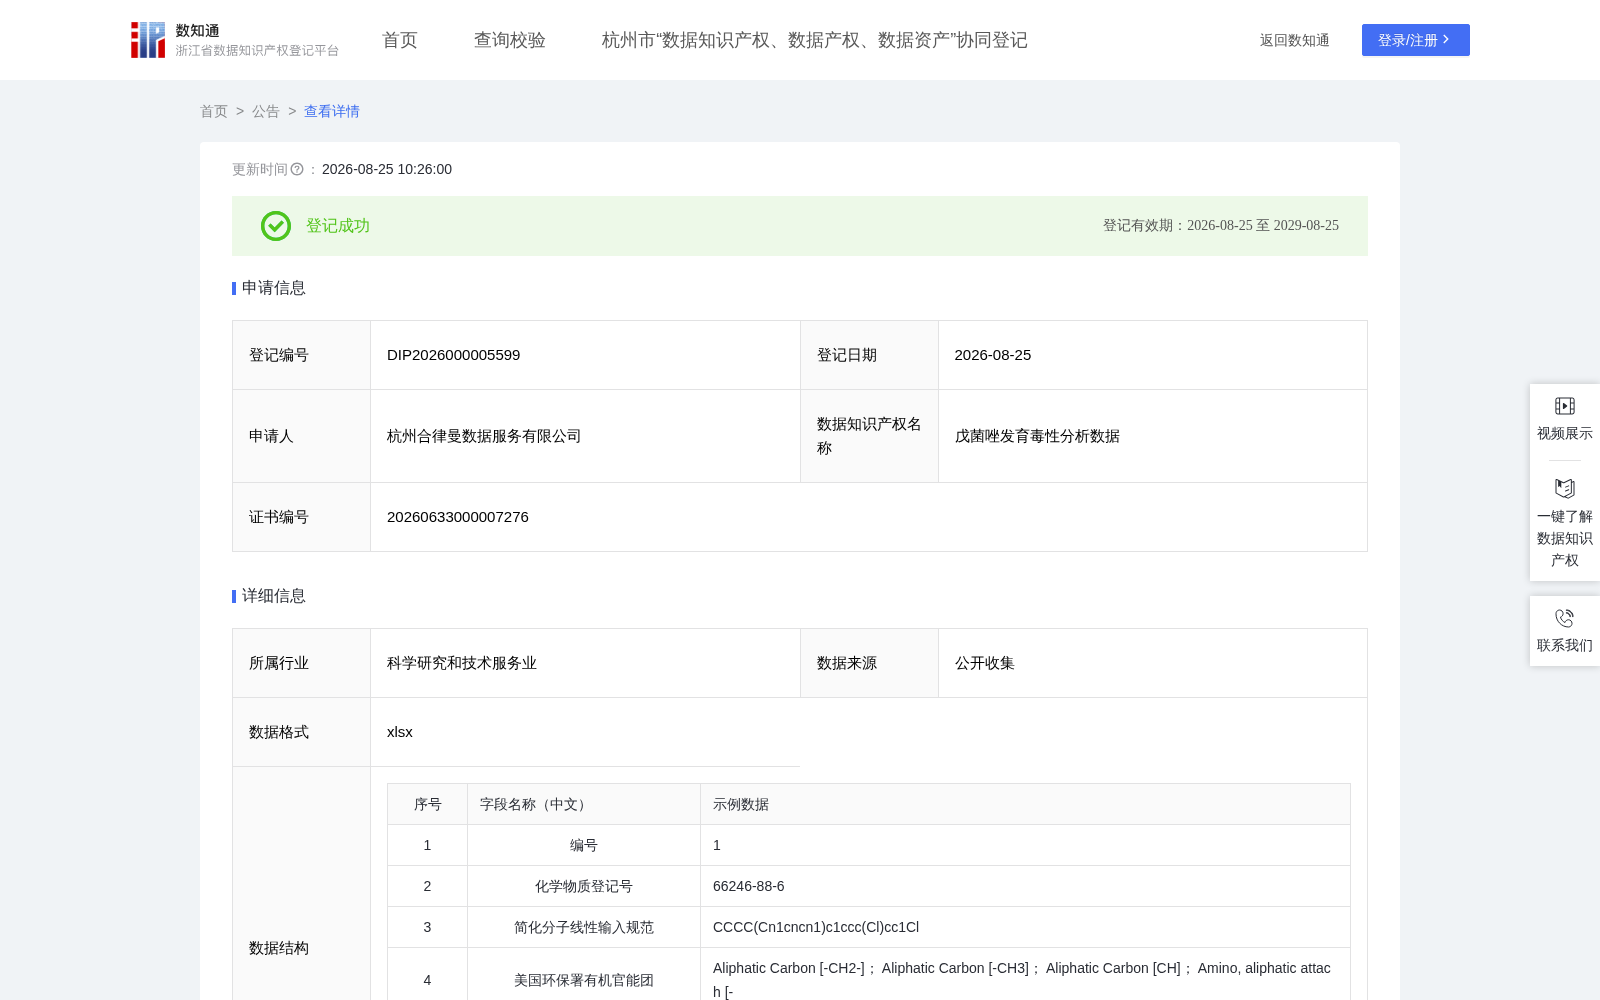1600x1000 pixels.
Task: Click the update time 2026-08-25 10:26:00
Action: (x=387, y=169)
